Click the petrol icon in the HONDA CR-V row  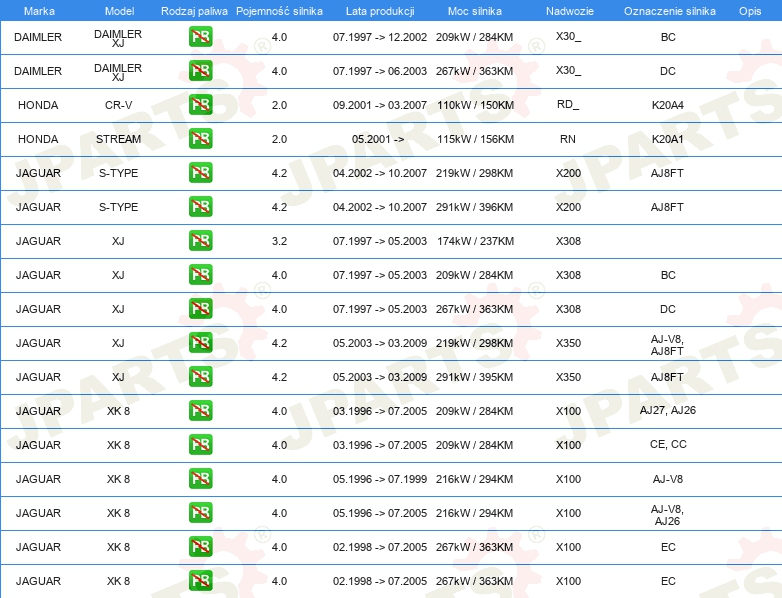200,105
